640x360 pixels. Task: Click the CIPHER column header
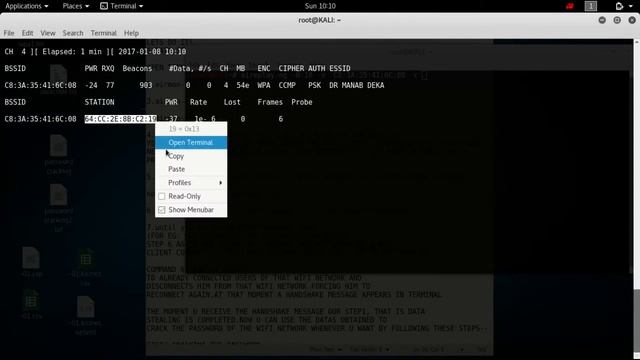[x=291, y=69]
